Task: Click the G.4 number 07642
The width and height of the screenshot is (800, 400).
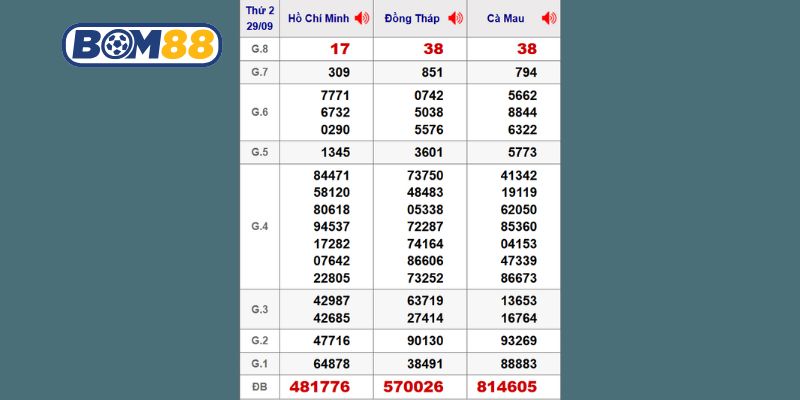Action: [332, 261]
